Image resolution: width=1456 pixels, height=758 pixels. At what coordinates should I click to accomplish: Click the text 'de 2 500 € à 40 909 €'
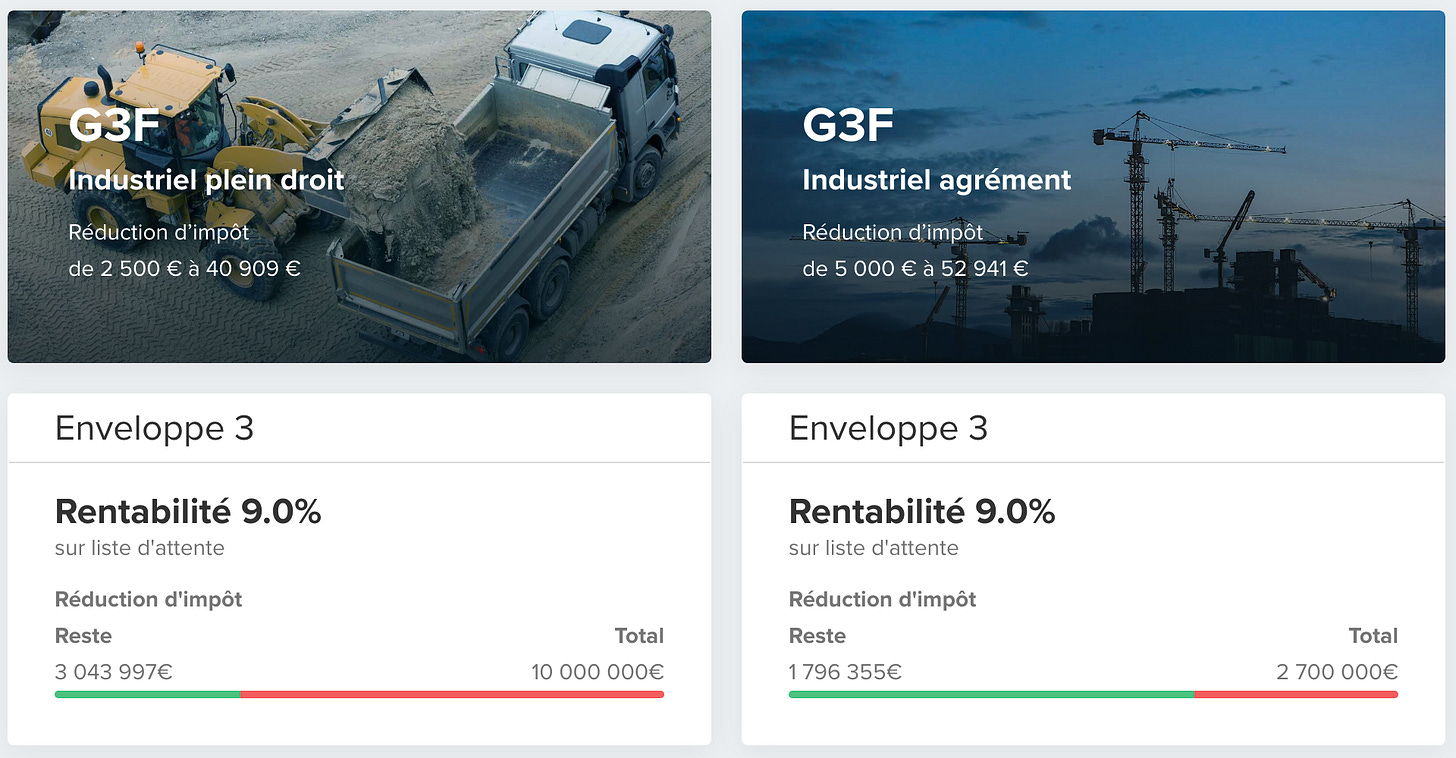coord(184,268)
